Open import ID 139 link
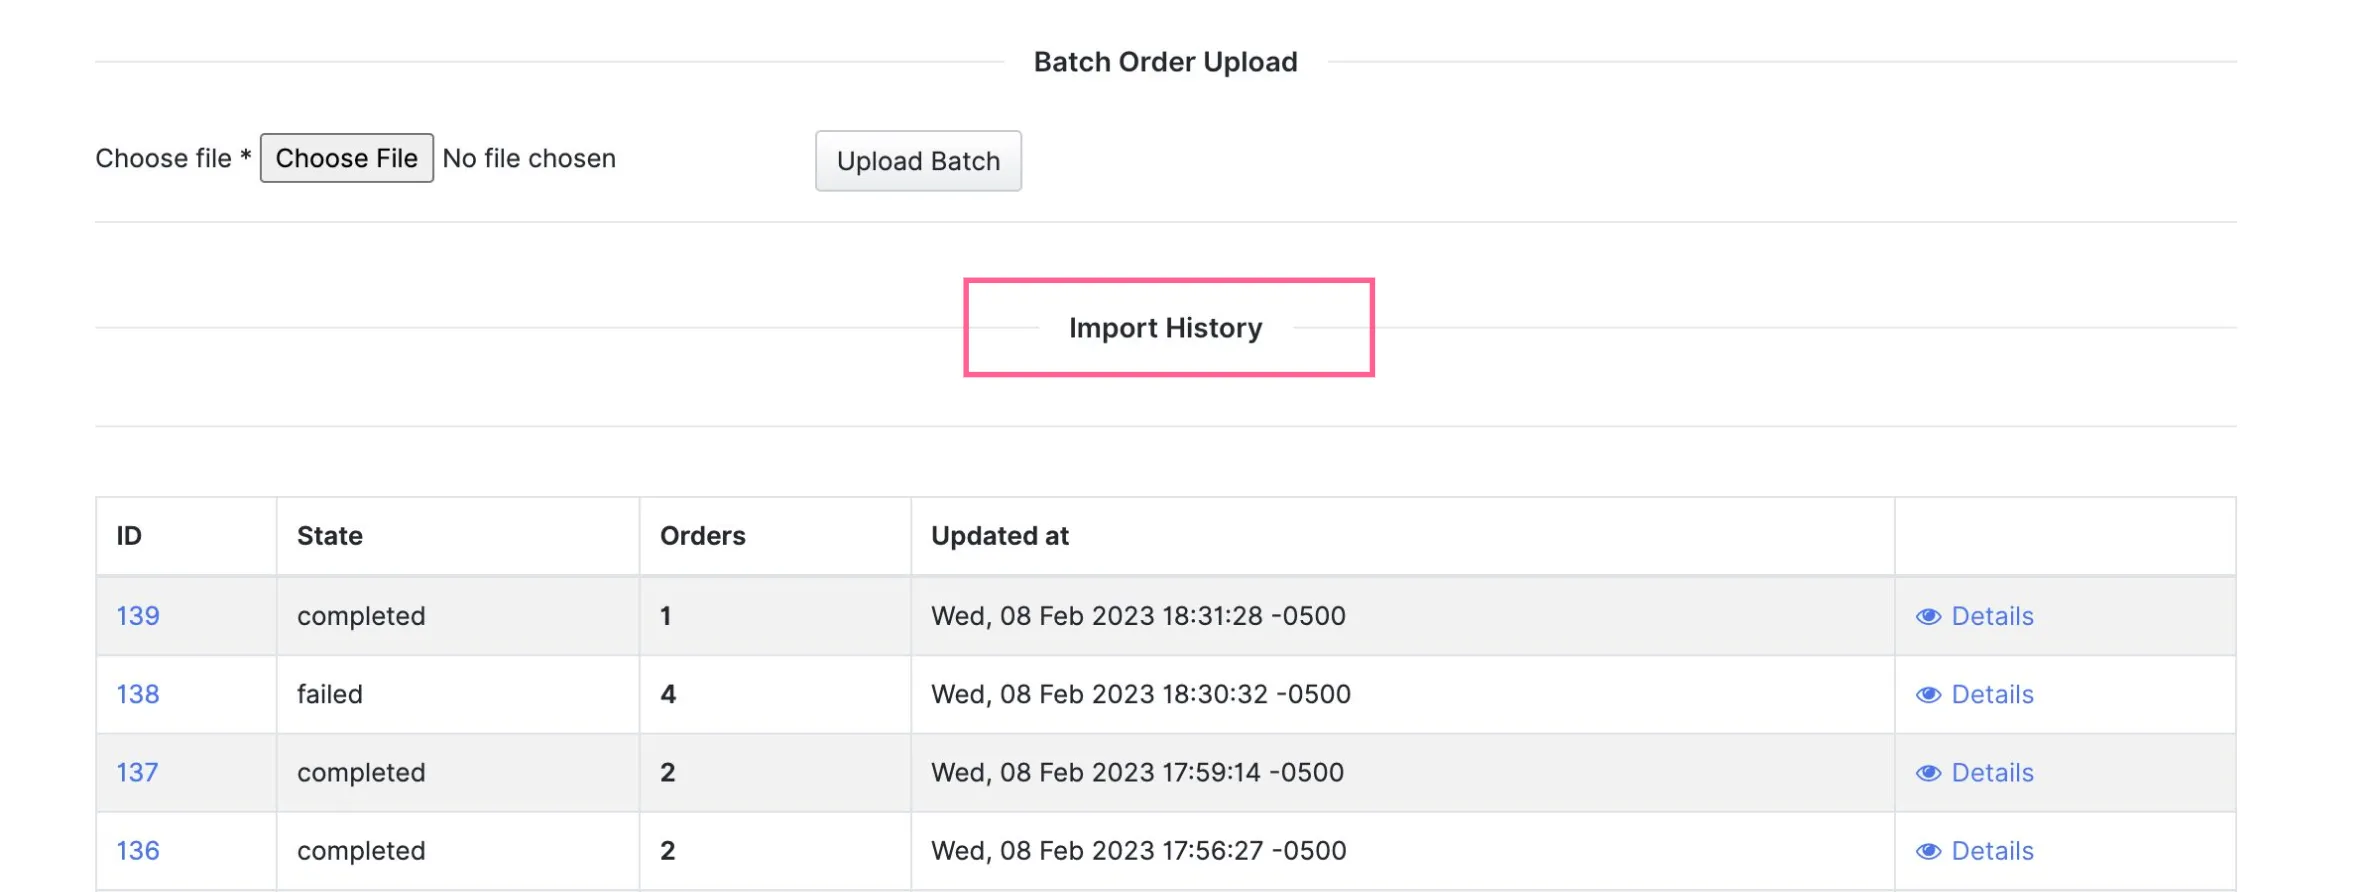The width and height of the screenshot is (2376, 892). pyautogui.click(x=138, y=616)
